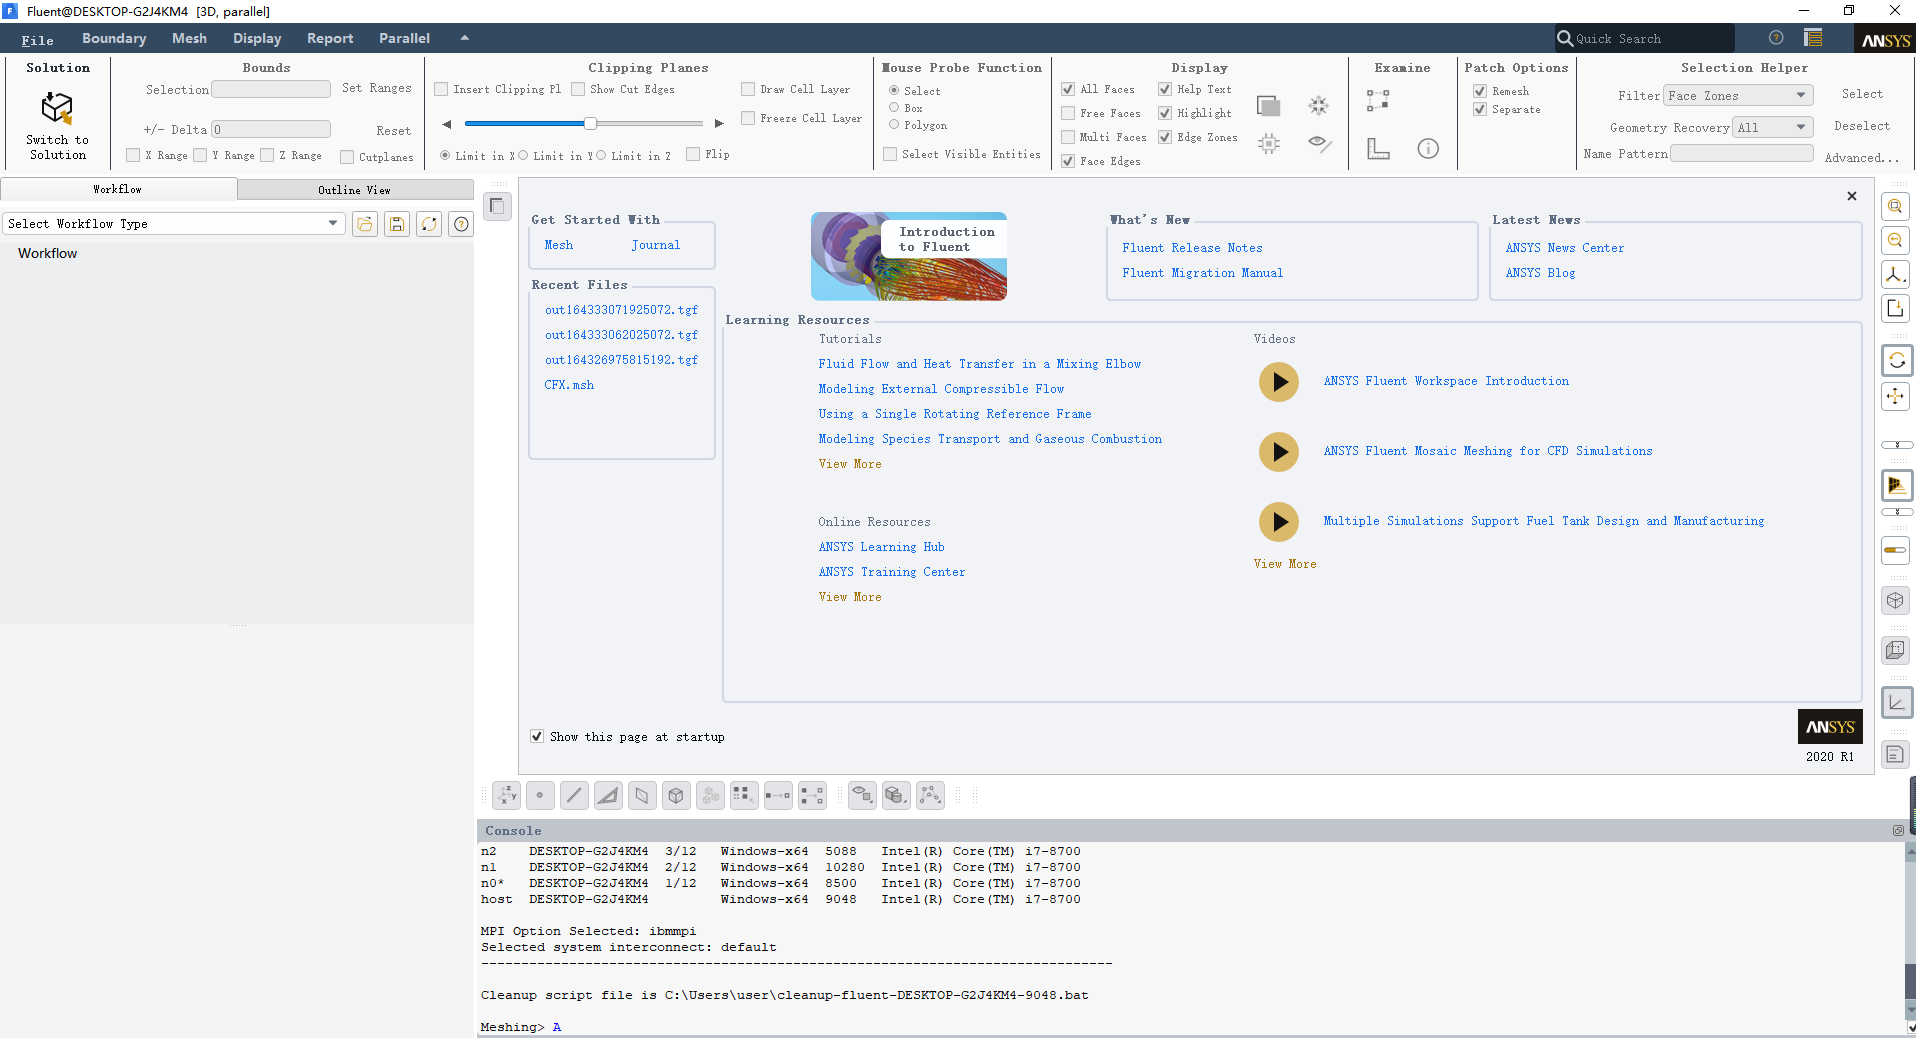This screenshot has width=1916, height=1038.
Task: Select the object cube selection filter icon
Action: (x=676, y=795)
